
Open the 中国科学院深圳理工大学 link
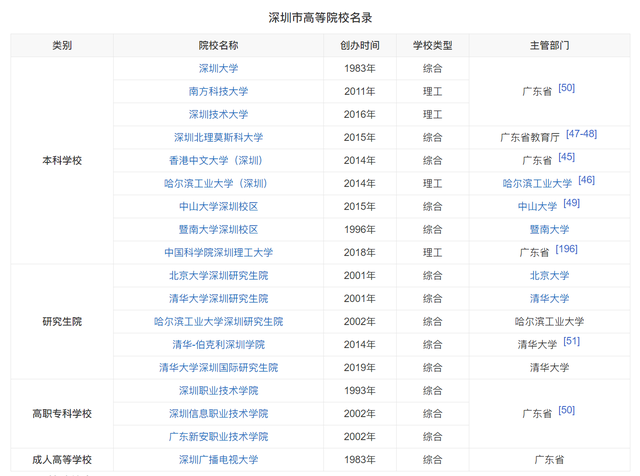point(218,253)
